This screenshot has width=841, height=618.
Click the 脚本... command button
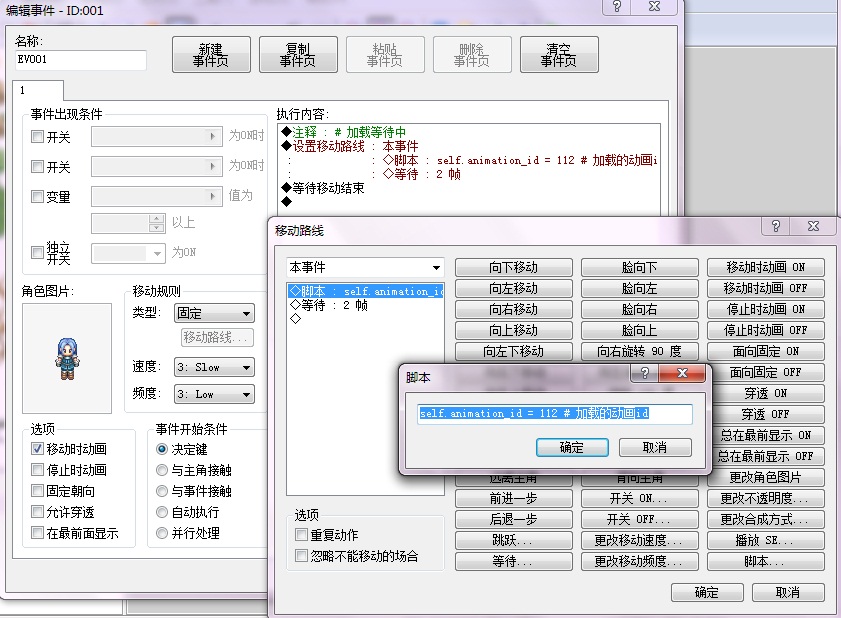click(765, 561)
